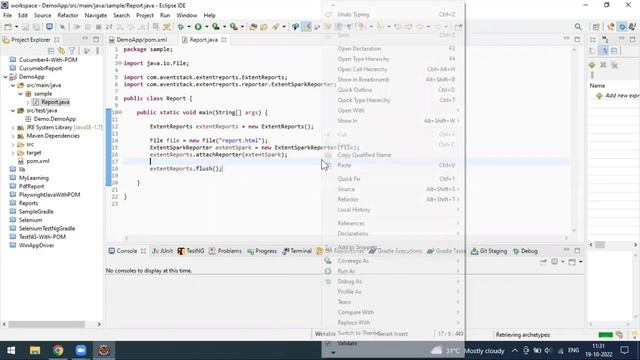640x360 pixels.
Task: Expand the Maven Dependencies node
Action: pos(13,136)
